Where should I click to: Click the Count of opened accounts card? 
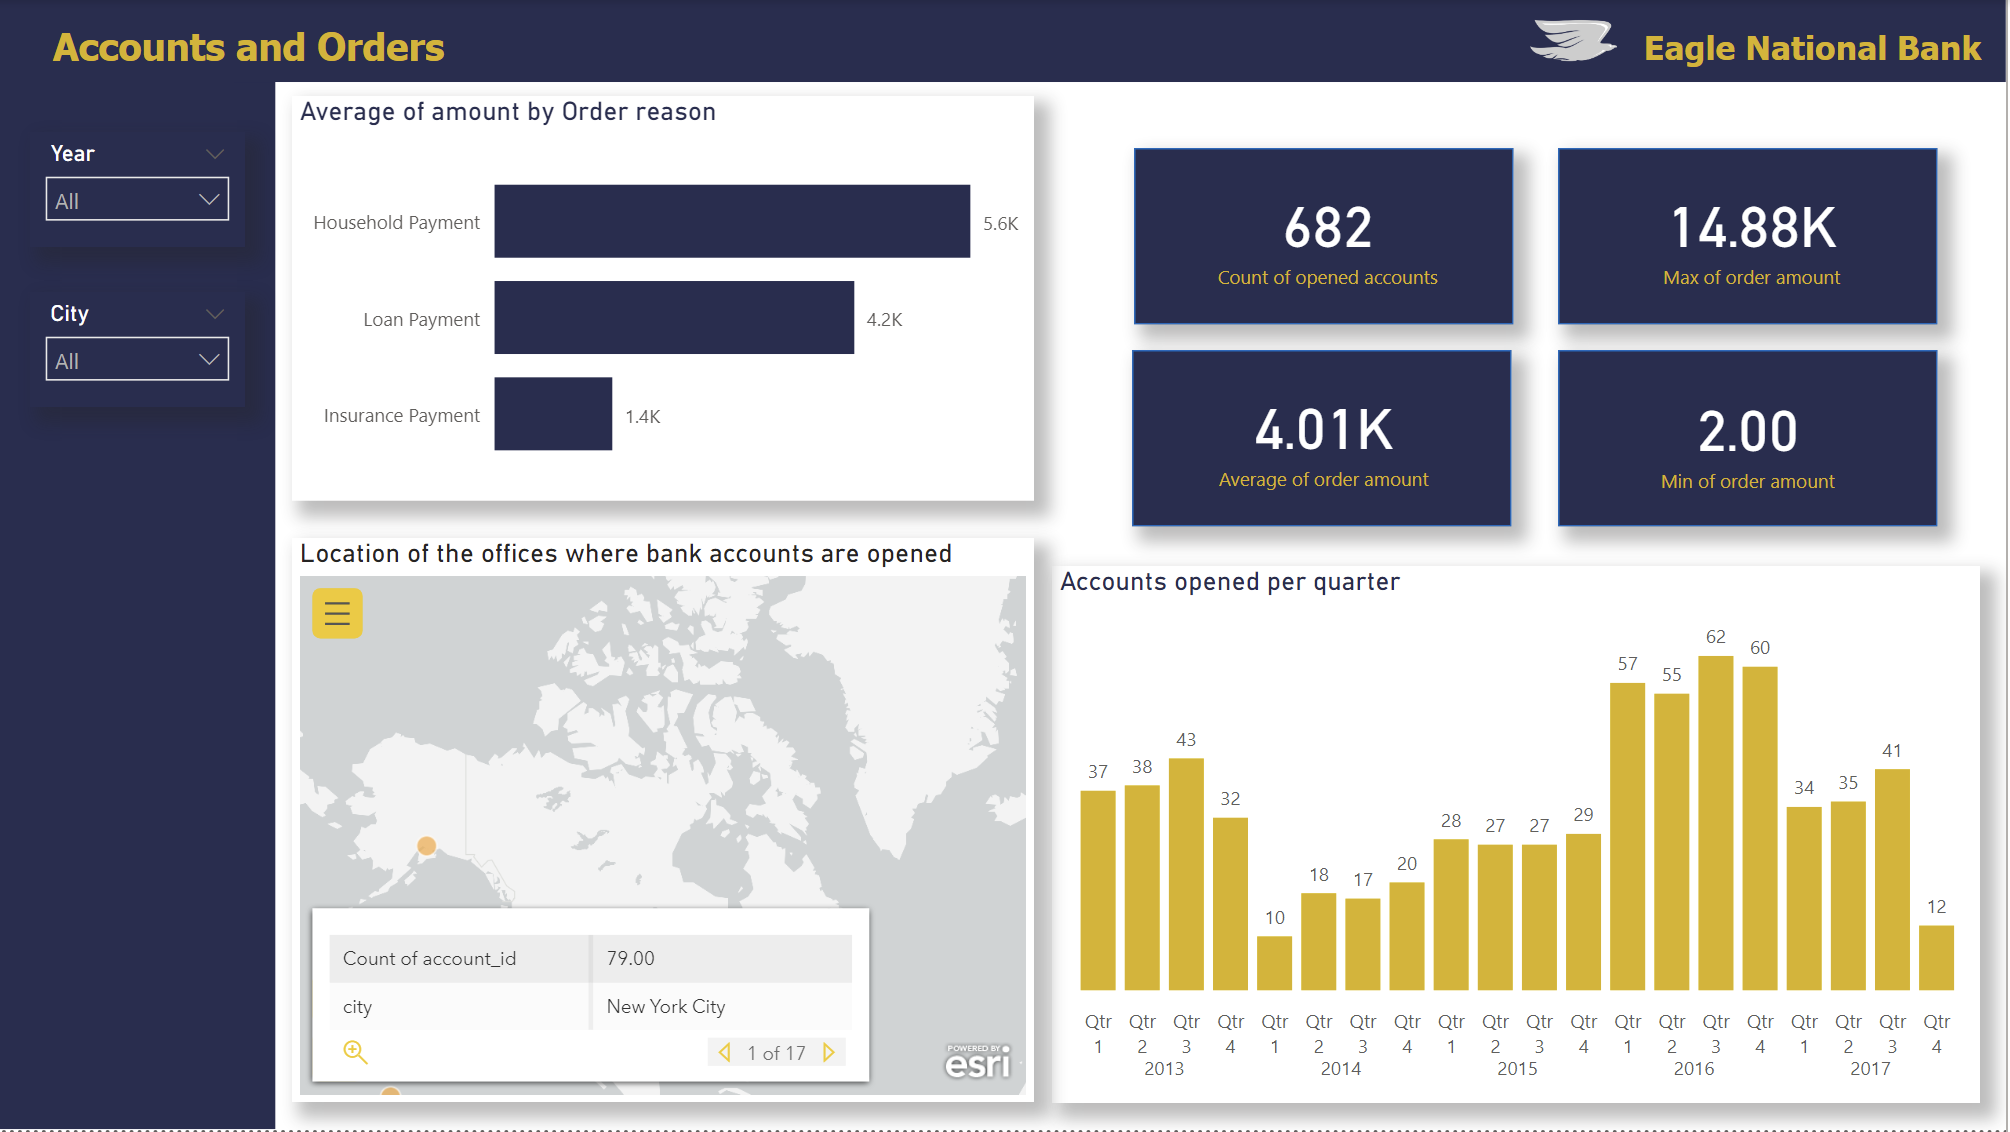(1323, 236)
